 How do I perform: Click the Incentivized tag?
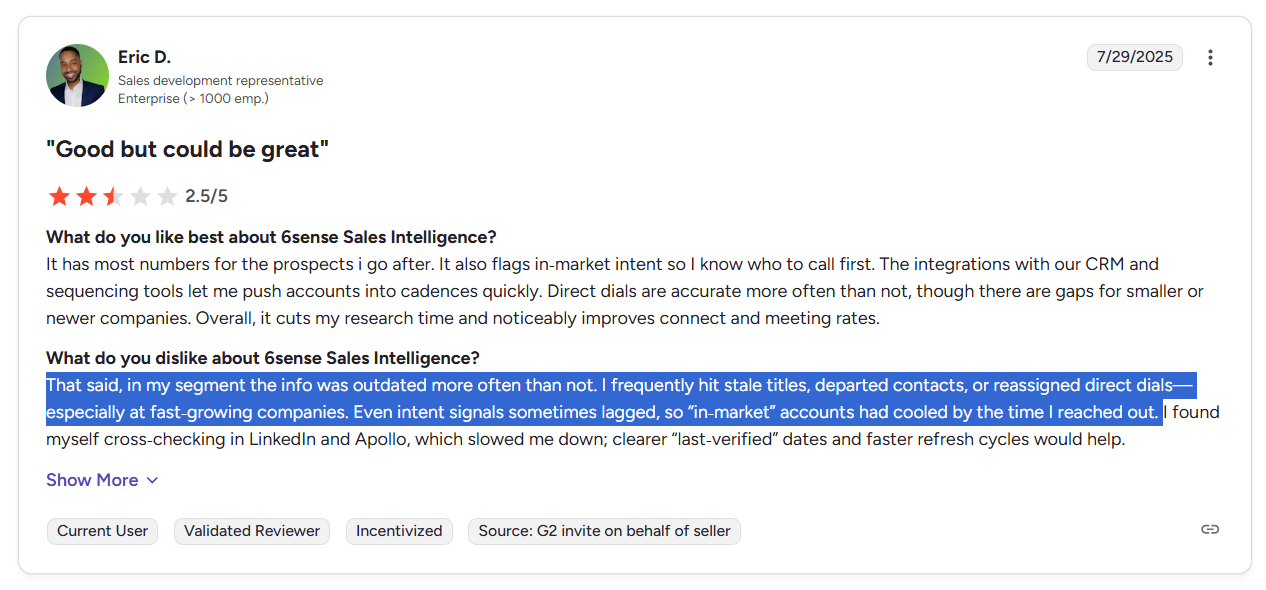[399, 531]
